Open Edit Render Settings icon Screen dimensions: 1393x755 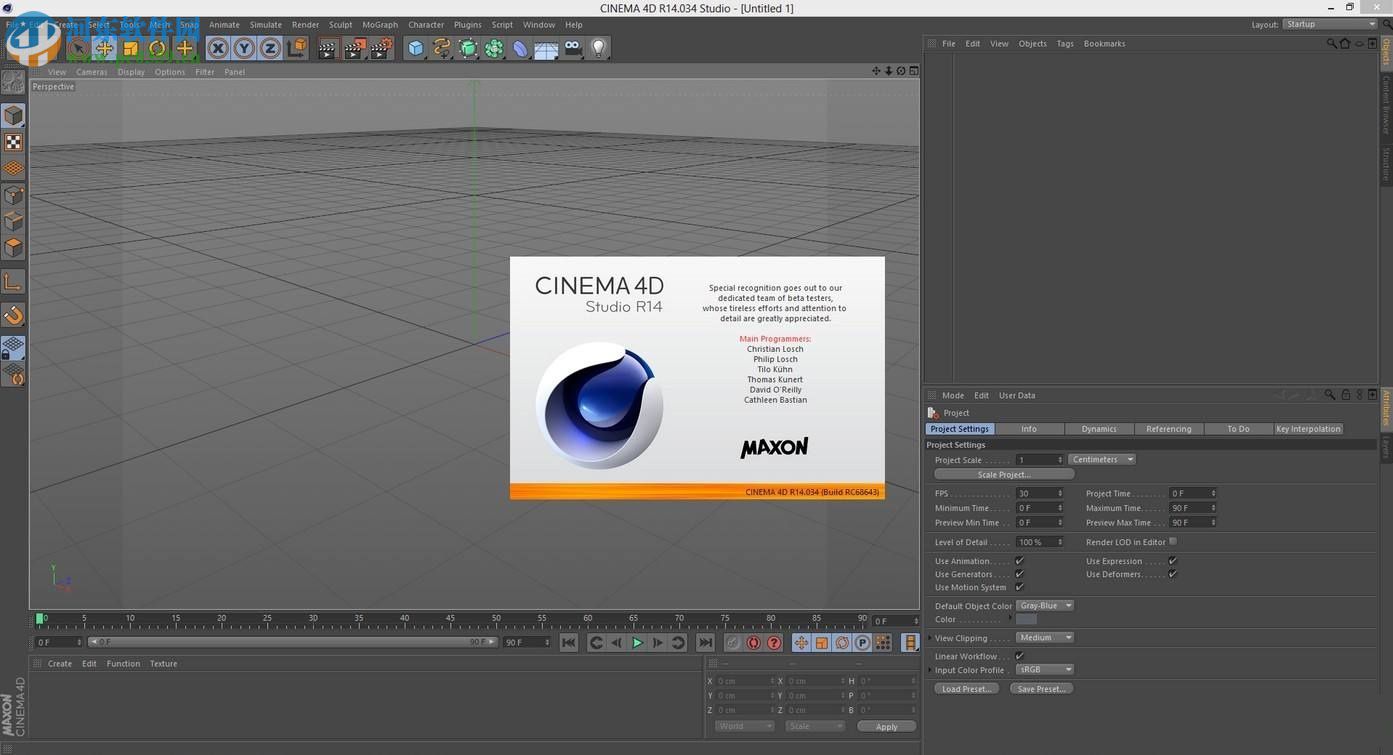[x=380, y=48]
